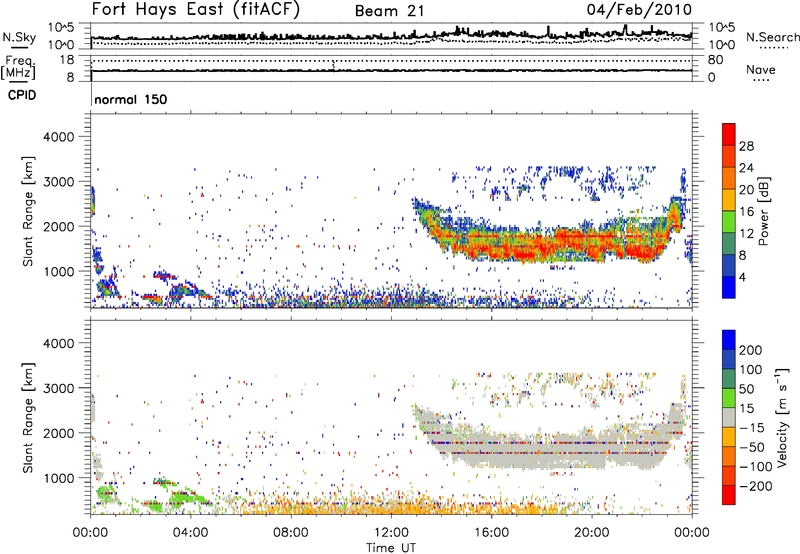Image resolution: width=800 pixels, height=554 pixels.
Task: Click the "-100" label on the velocity colorbar
Action: coord(756,467)
